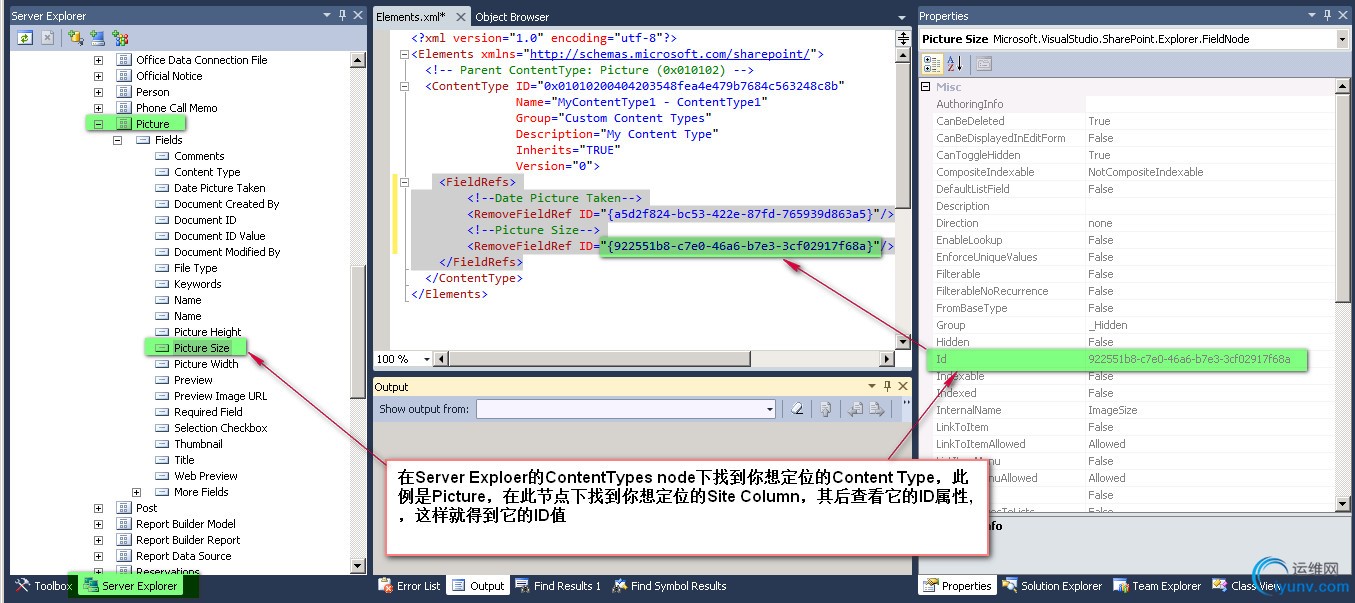1355x603 pixels.
Task: Switch to the Object Browser tab
Action: click(512, 17)
